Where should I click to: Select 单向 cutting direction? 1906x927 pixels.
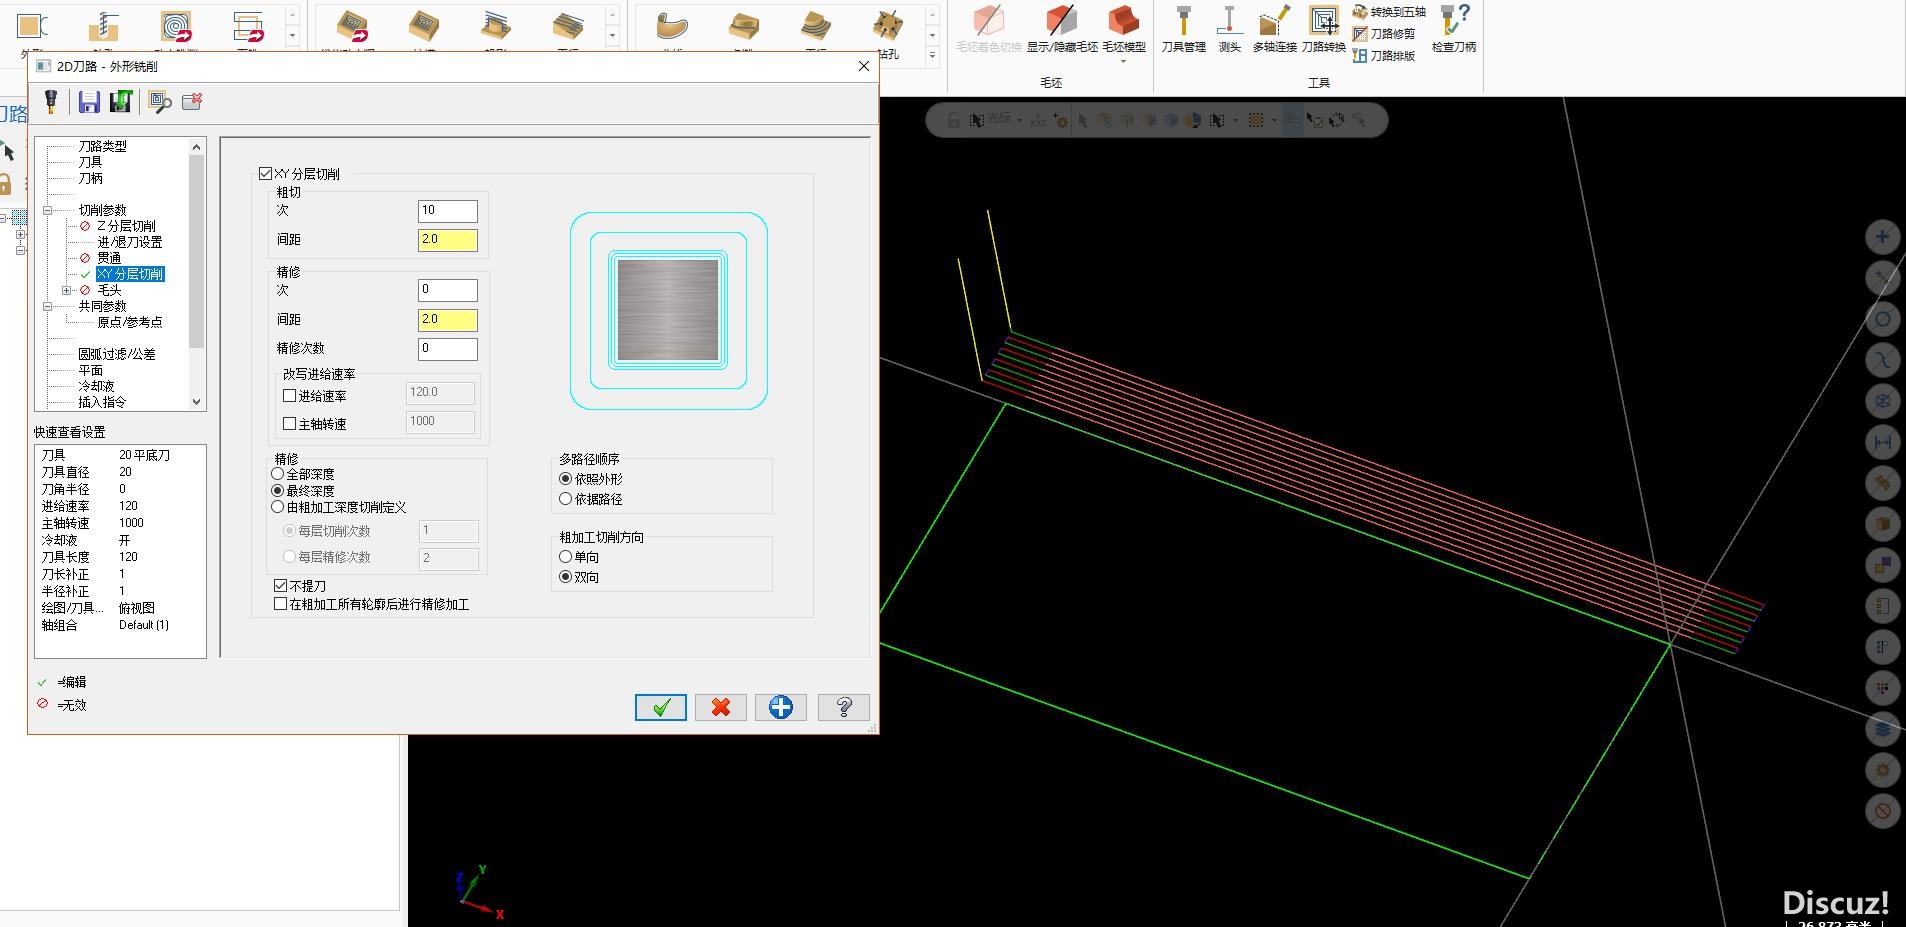point(566,557)
